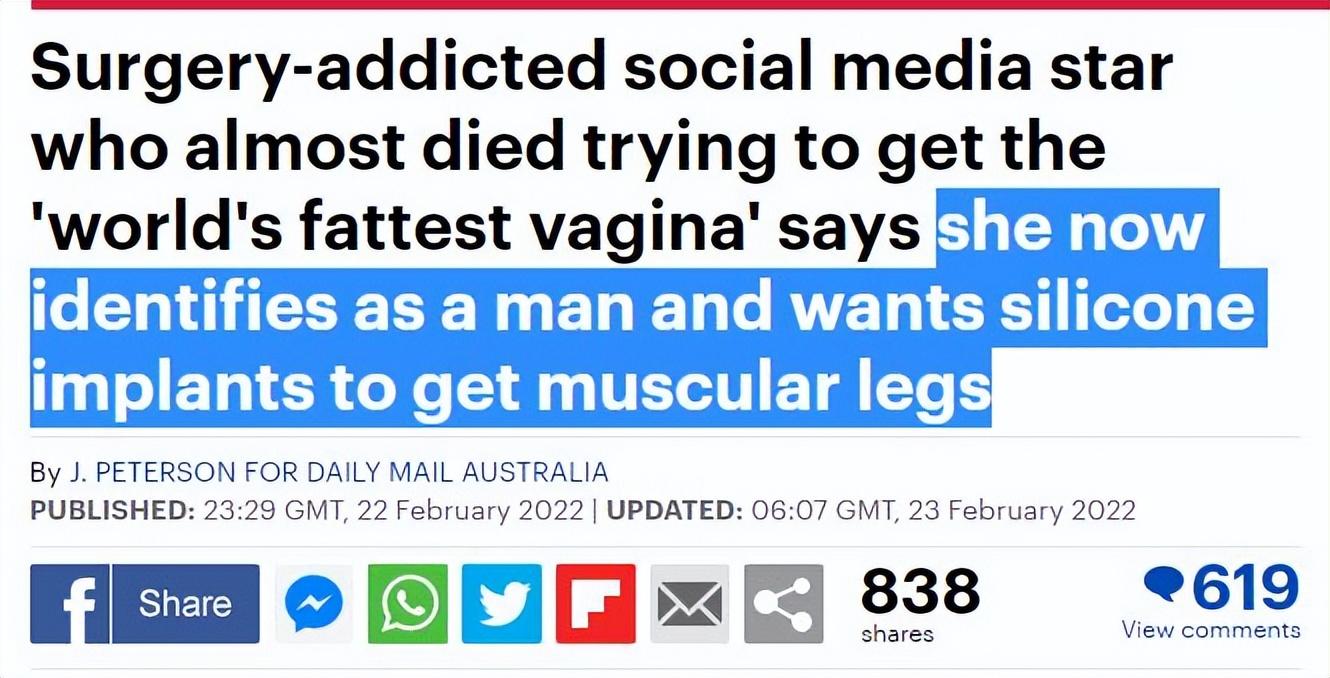Share article on Flipboard

click(x=596, y=603)
